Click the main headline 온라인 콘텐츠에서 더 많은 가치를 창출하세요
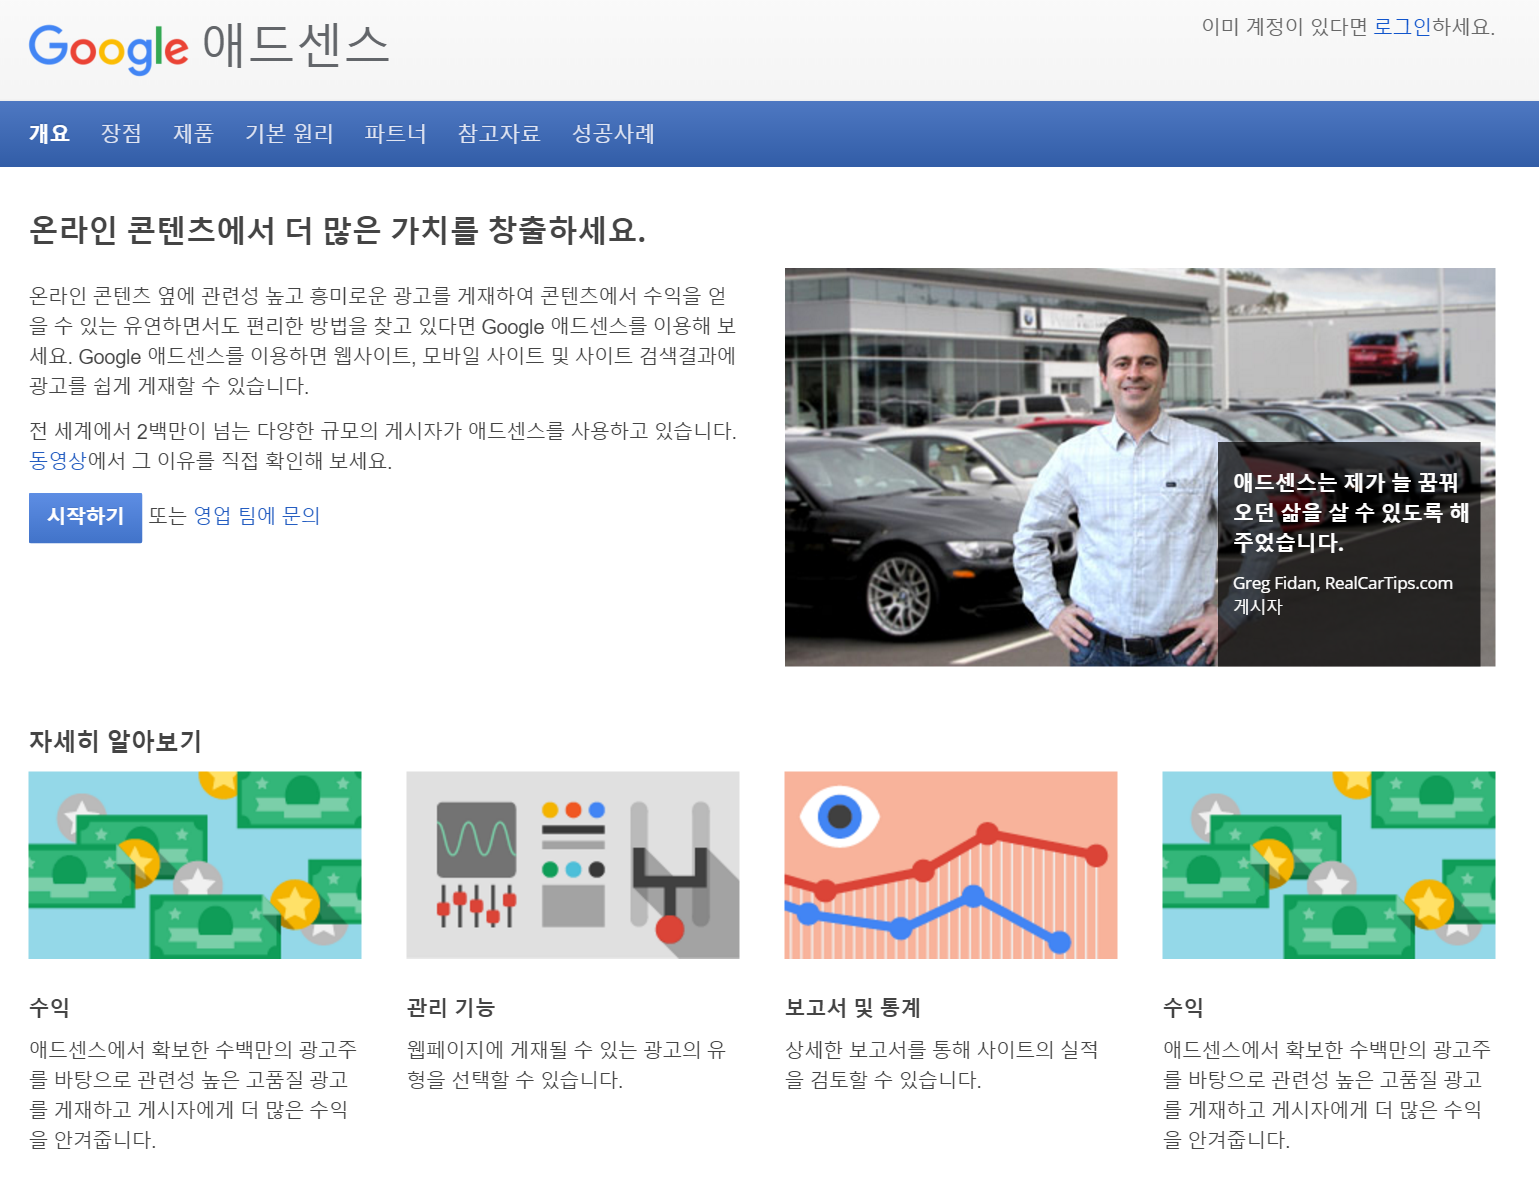 pos(337,231)
